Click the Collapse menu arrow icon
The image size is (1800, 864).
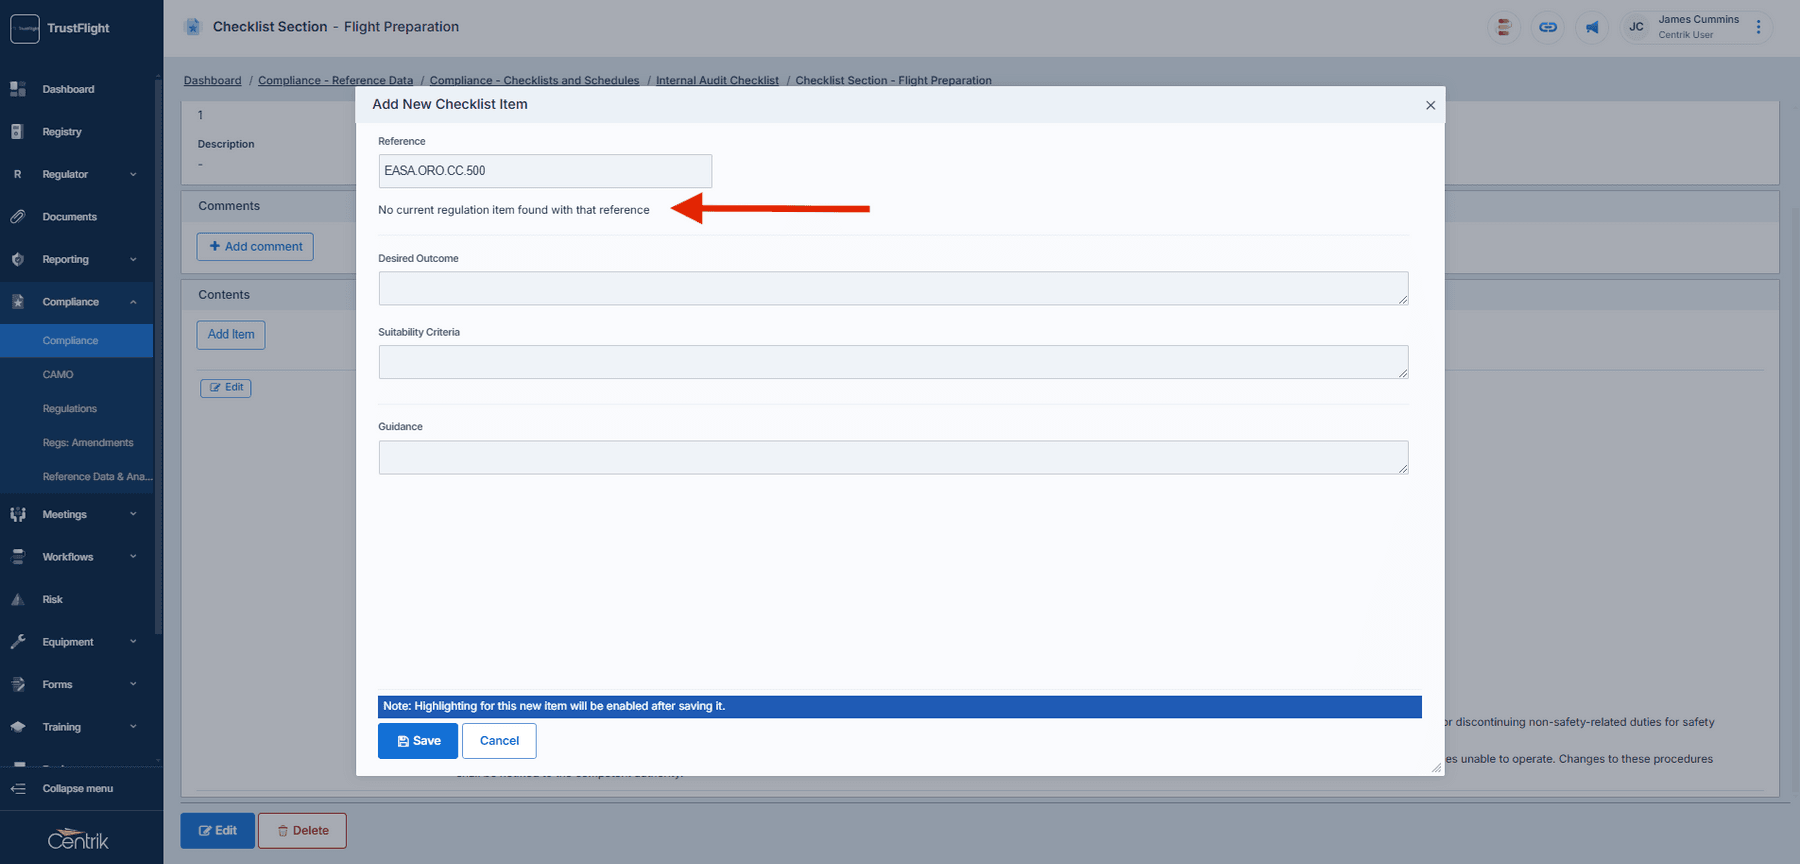[x=17, y=789]
